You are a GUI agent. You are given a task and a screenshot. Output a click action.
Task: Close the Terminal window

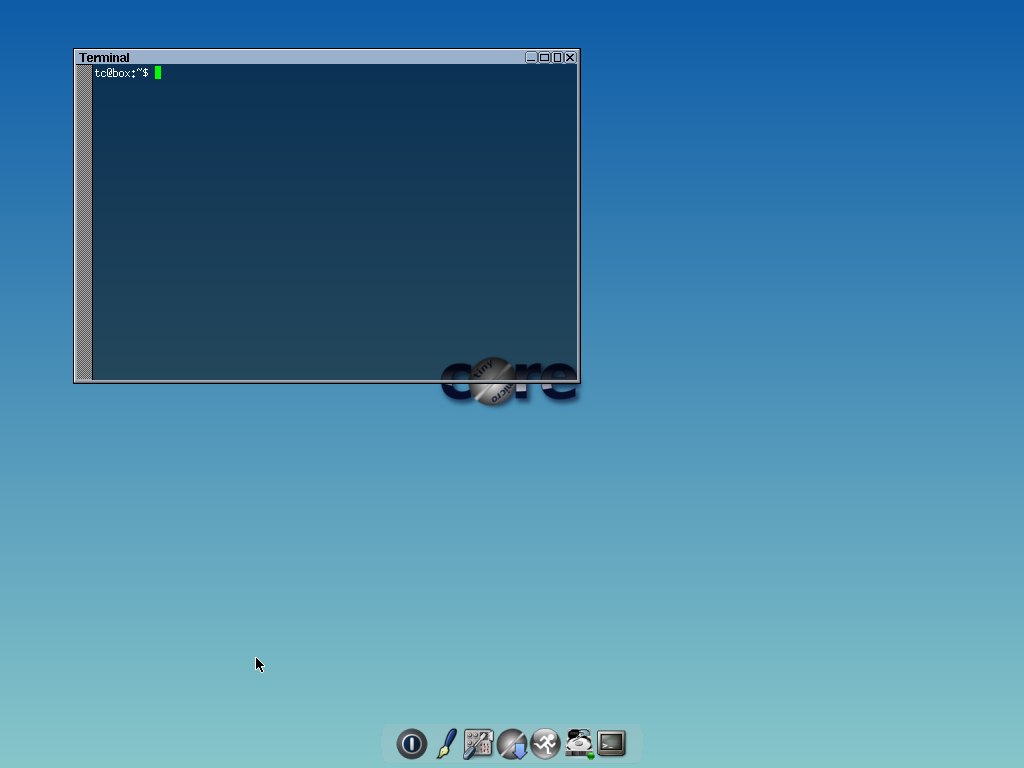click(x=570, y=57)
